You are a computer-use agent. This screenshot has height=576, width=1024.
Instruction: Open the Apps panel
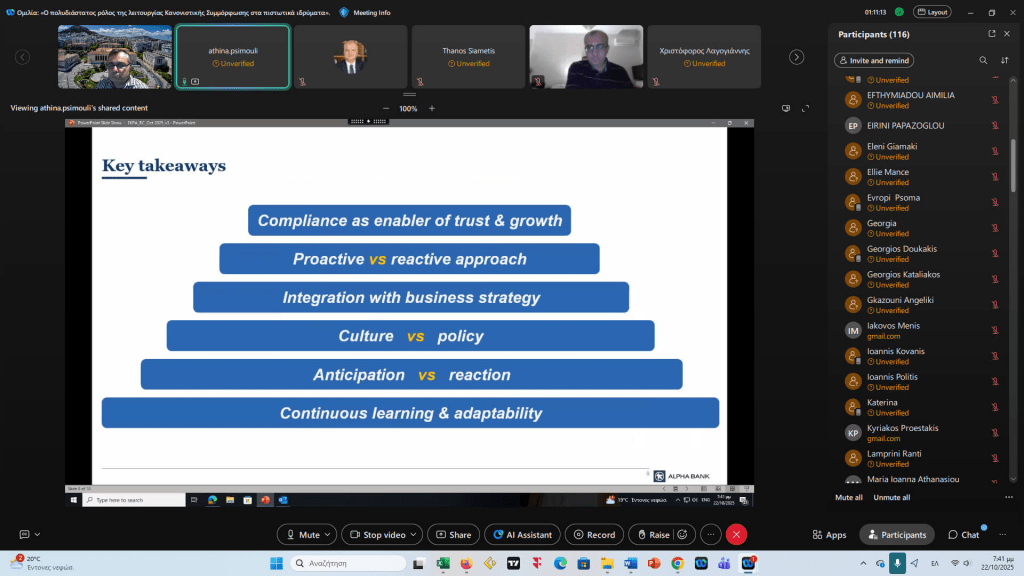click(829, 535)
